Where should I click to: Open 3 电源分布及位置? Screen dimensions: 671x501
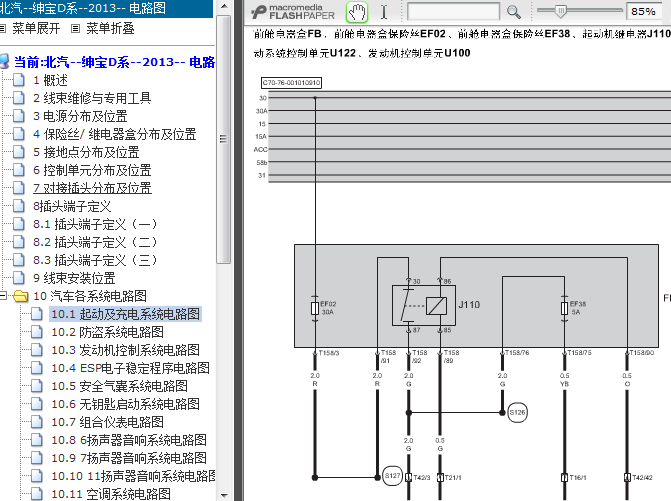(x=80, y=116)
